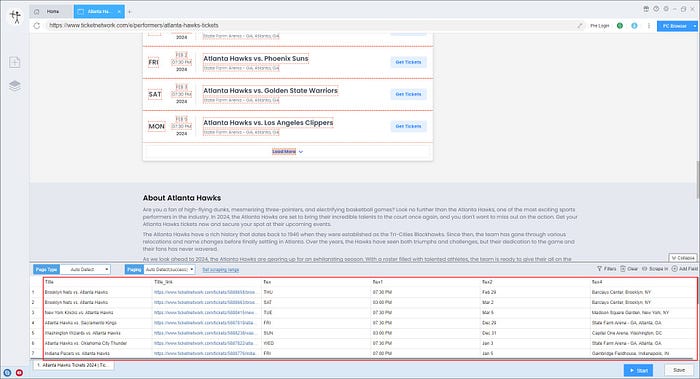Click Pre Login button
The width and height of the screenshot is (700, 379).
pos(600,26)
